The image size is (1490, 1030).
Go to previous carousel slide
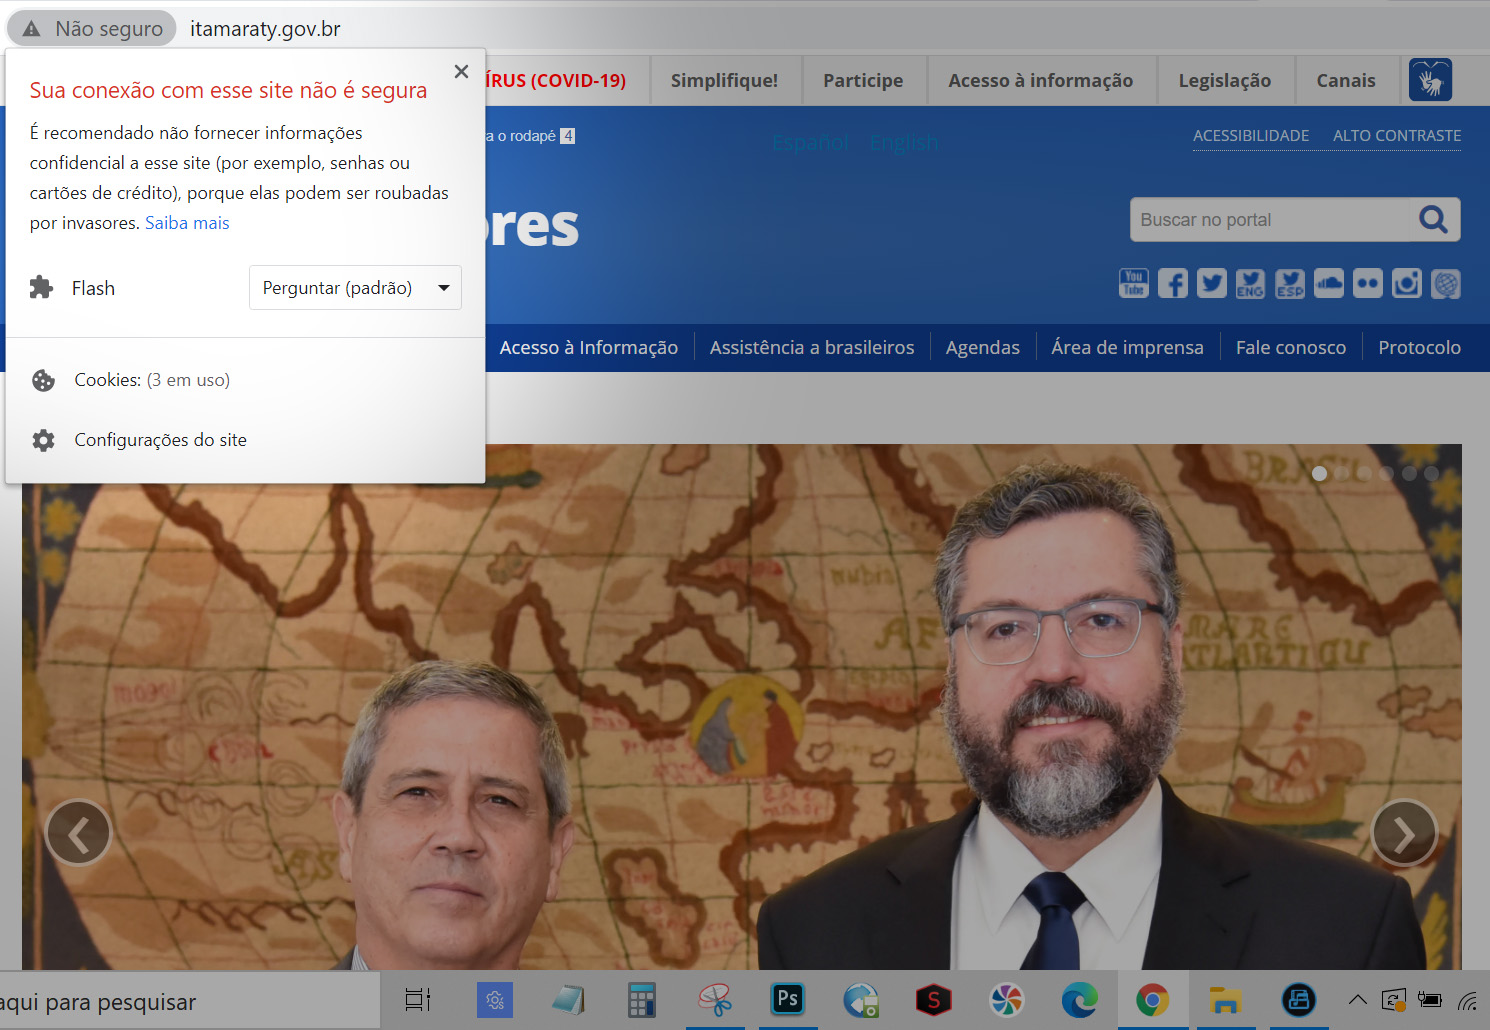78,832
